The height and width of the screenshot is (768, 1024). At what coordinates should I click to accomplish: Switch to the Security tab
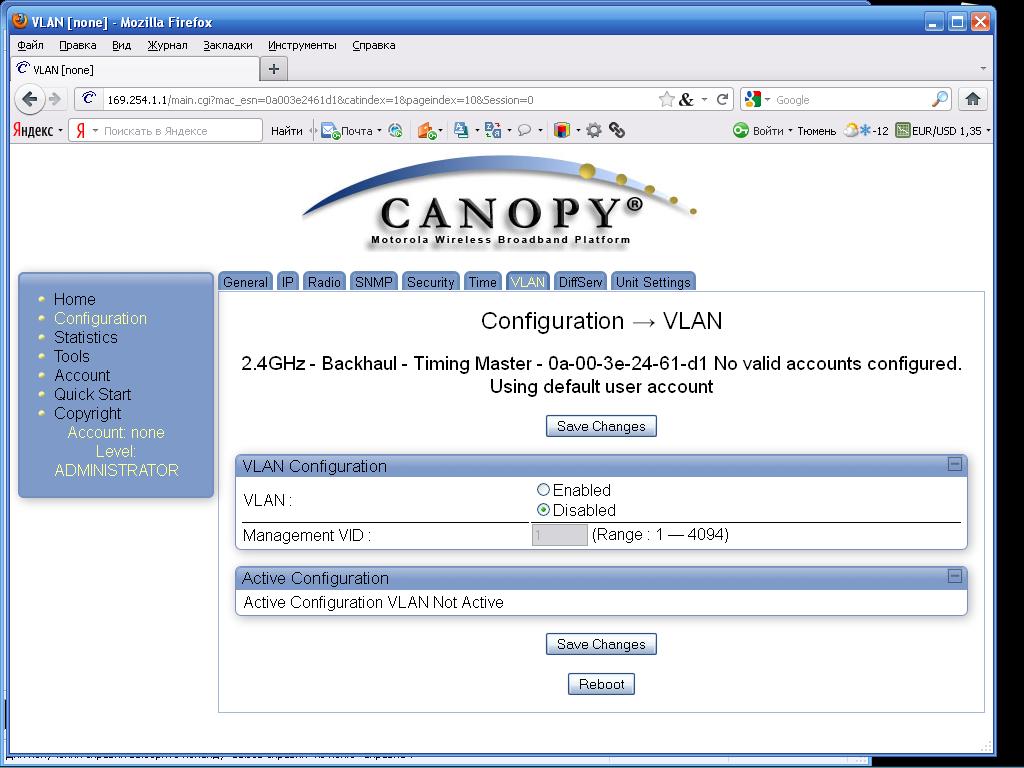tap(430, 281)
